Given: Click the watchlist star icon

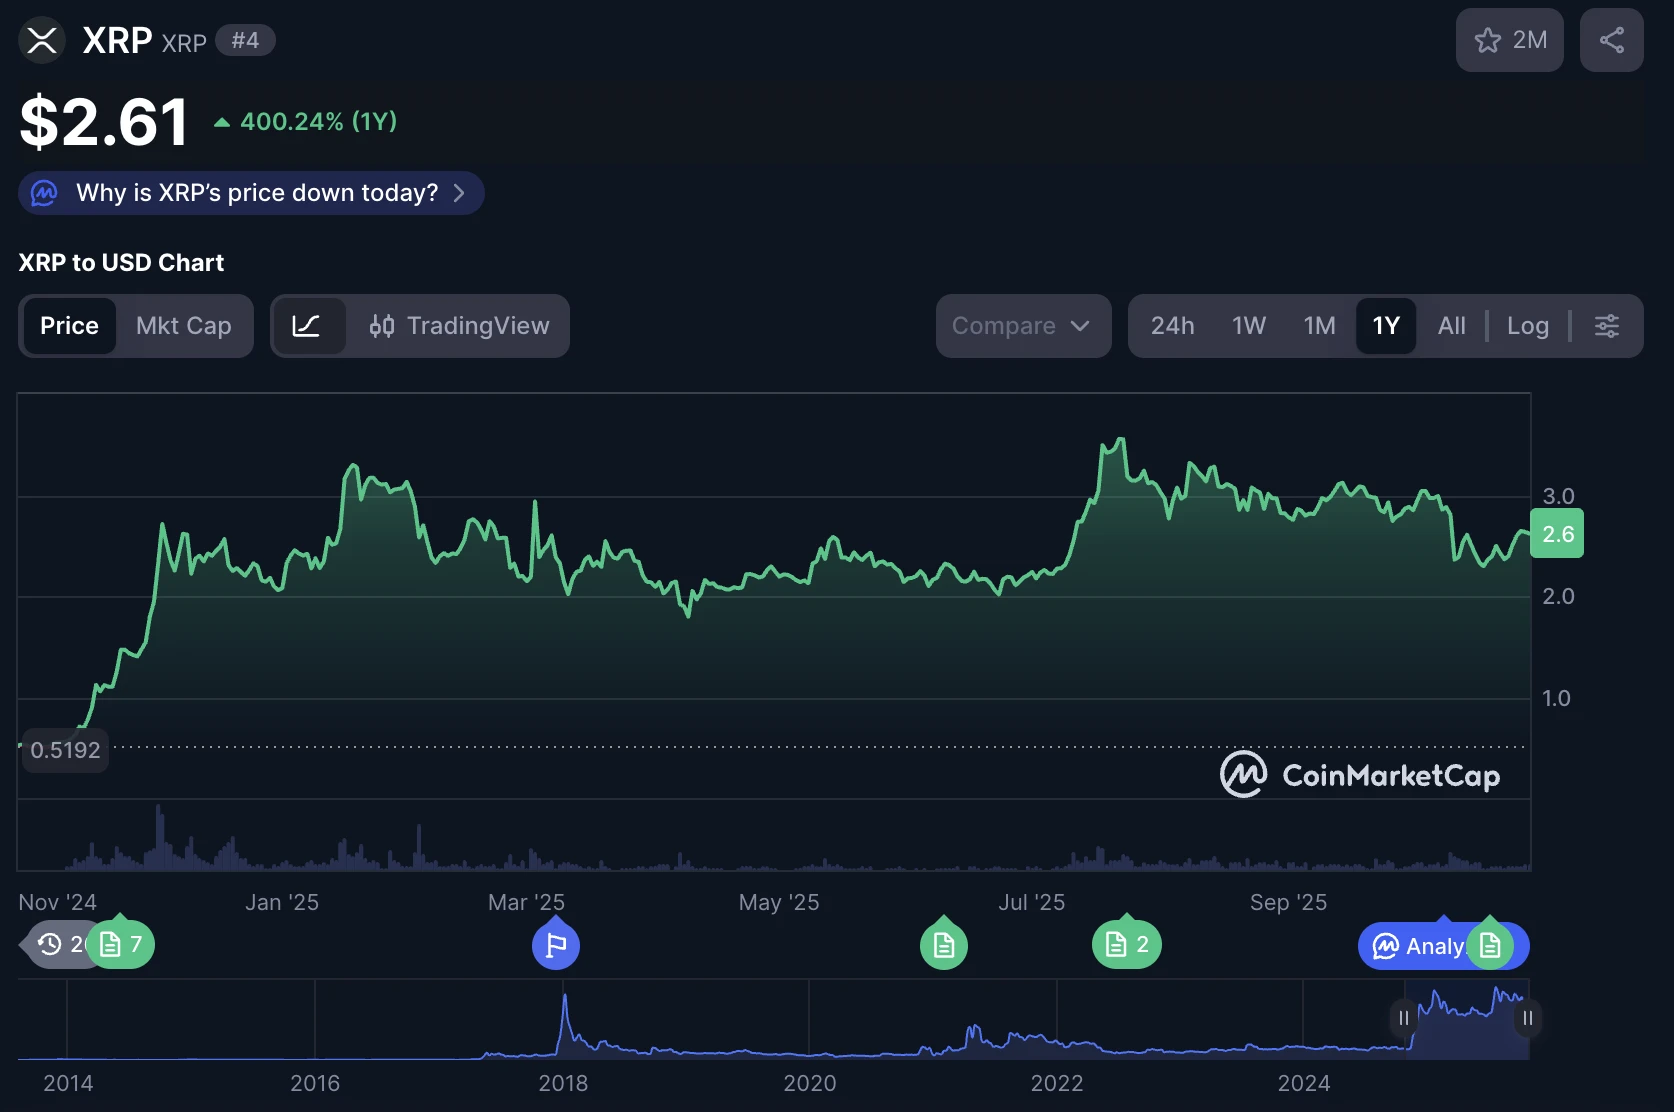Looking at the screenshot, I should coord(1489,40).
